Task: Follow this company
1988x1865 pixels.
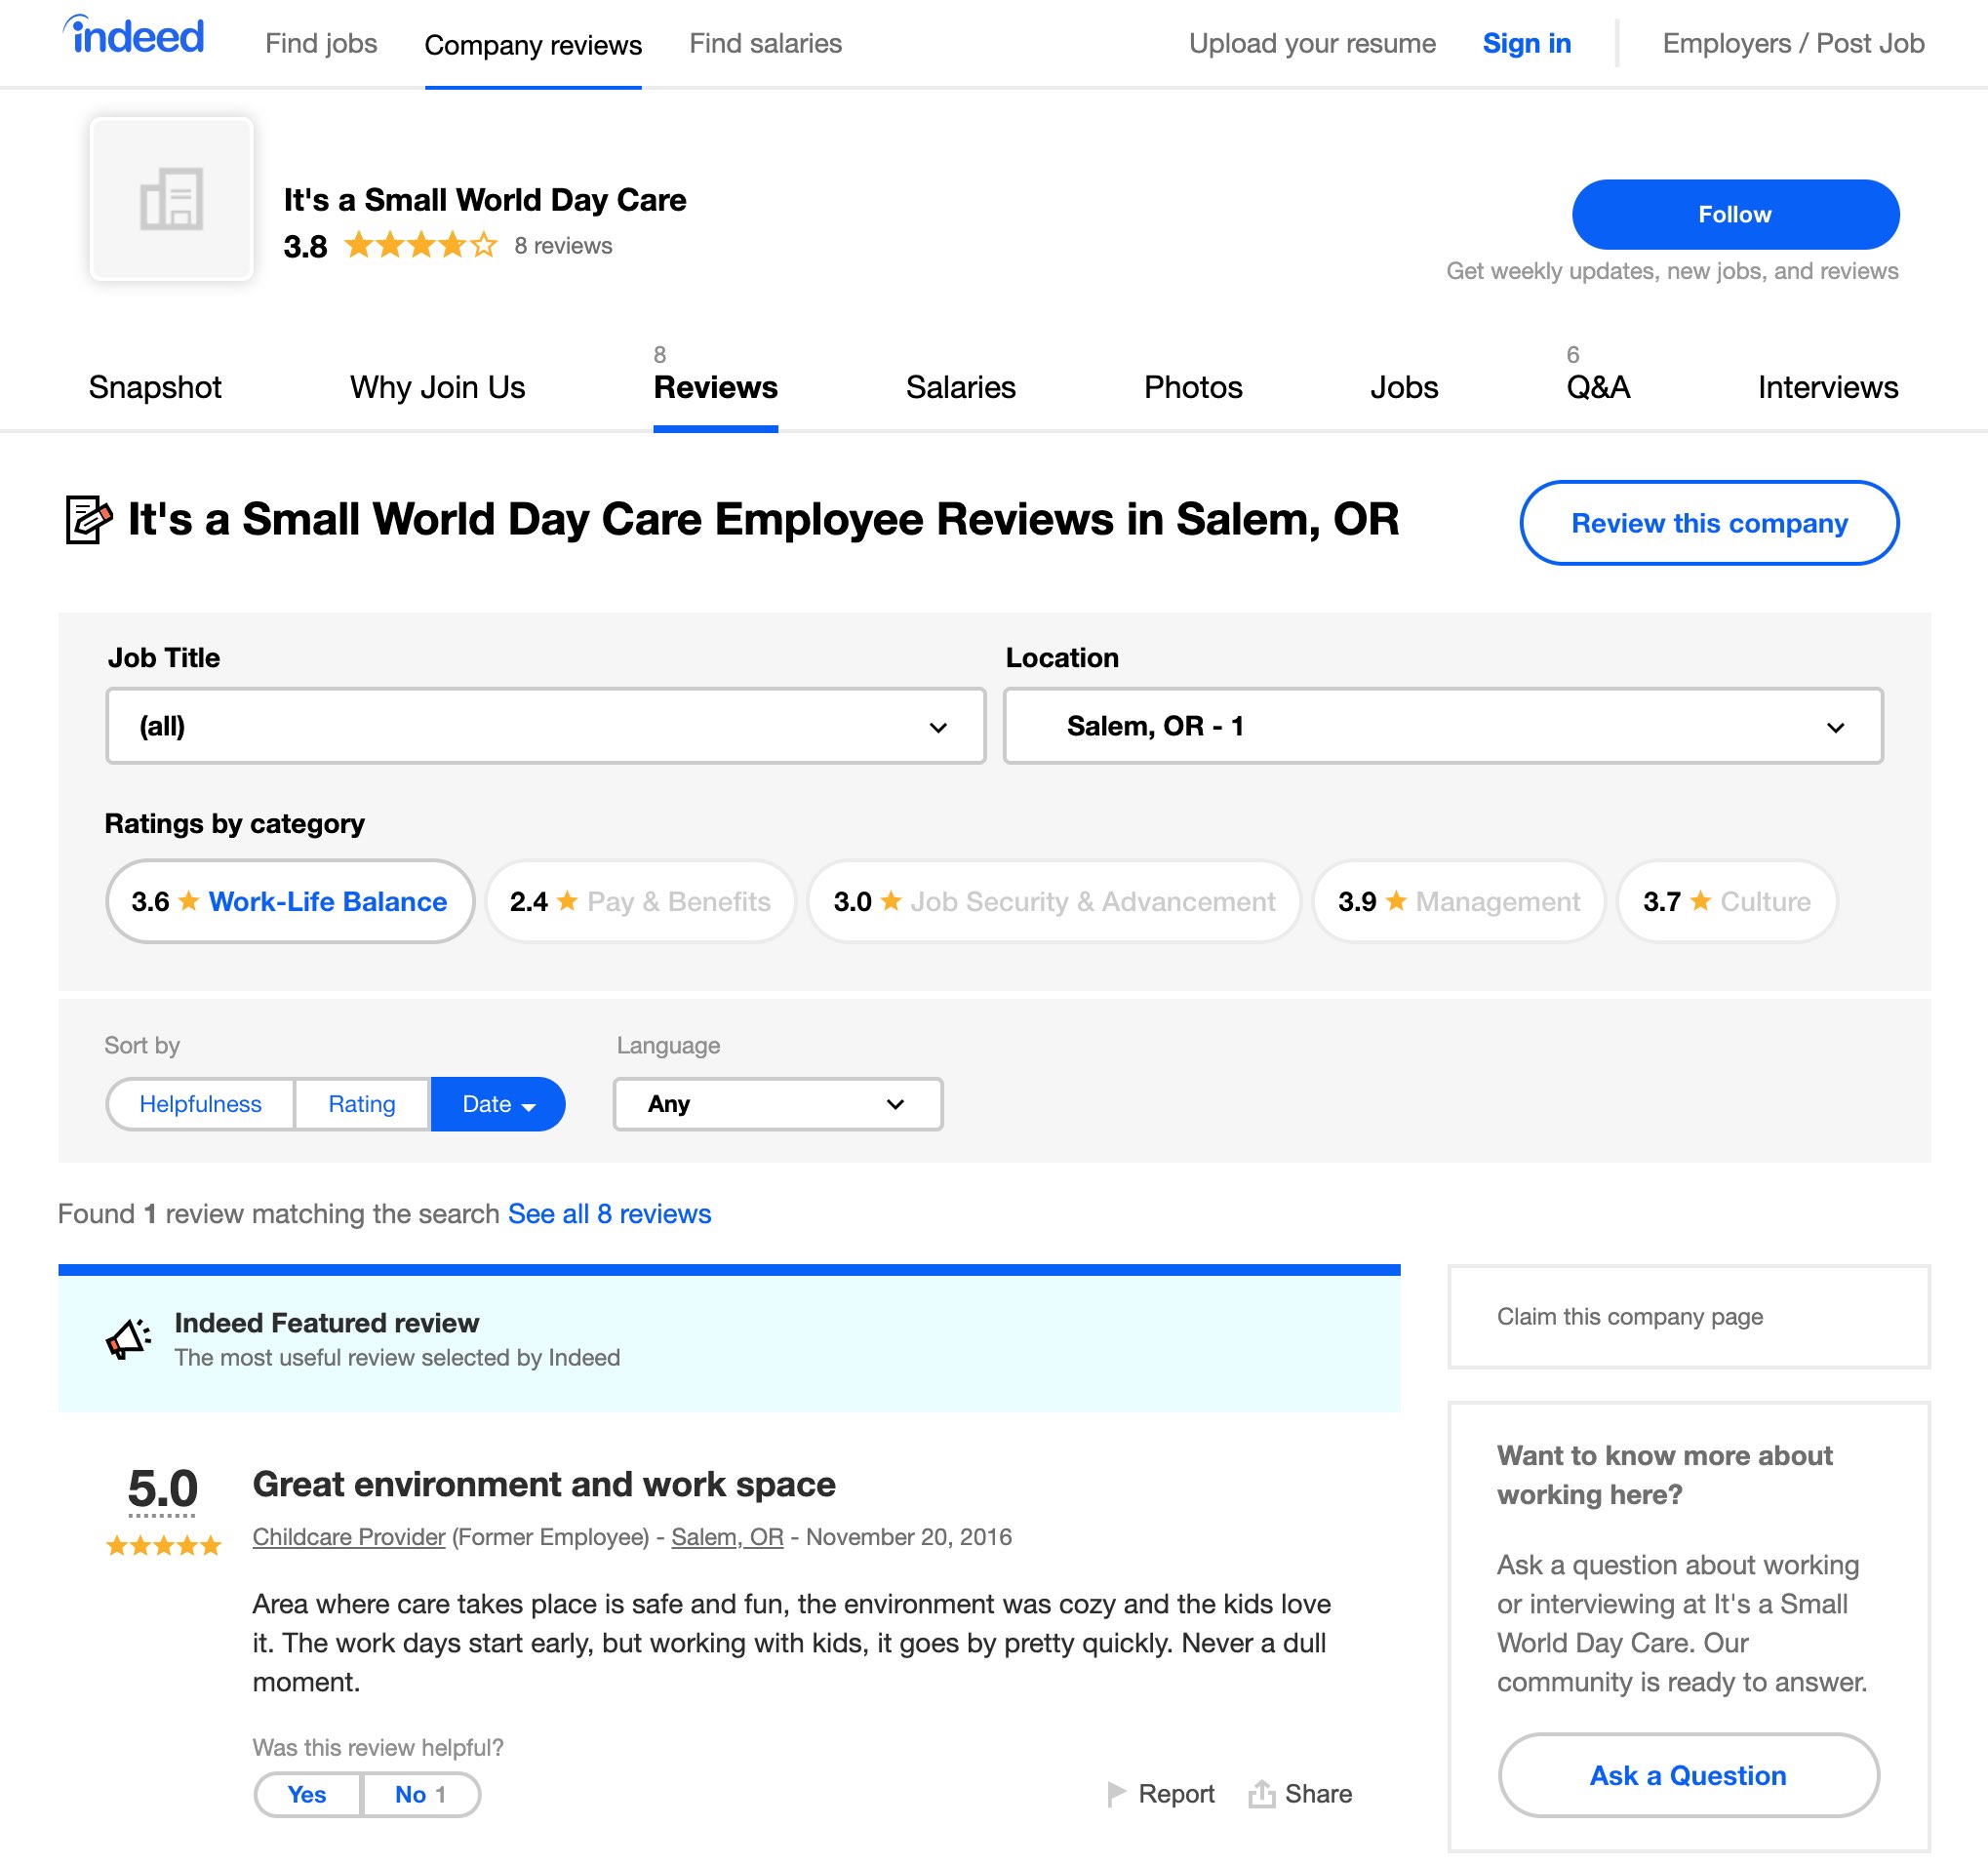Action: pyautogui.click(x=1735, y=214)
